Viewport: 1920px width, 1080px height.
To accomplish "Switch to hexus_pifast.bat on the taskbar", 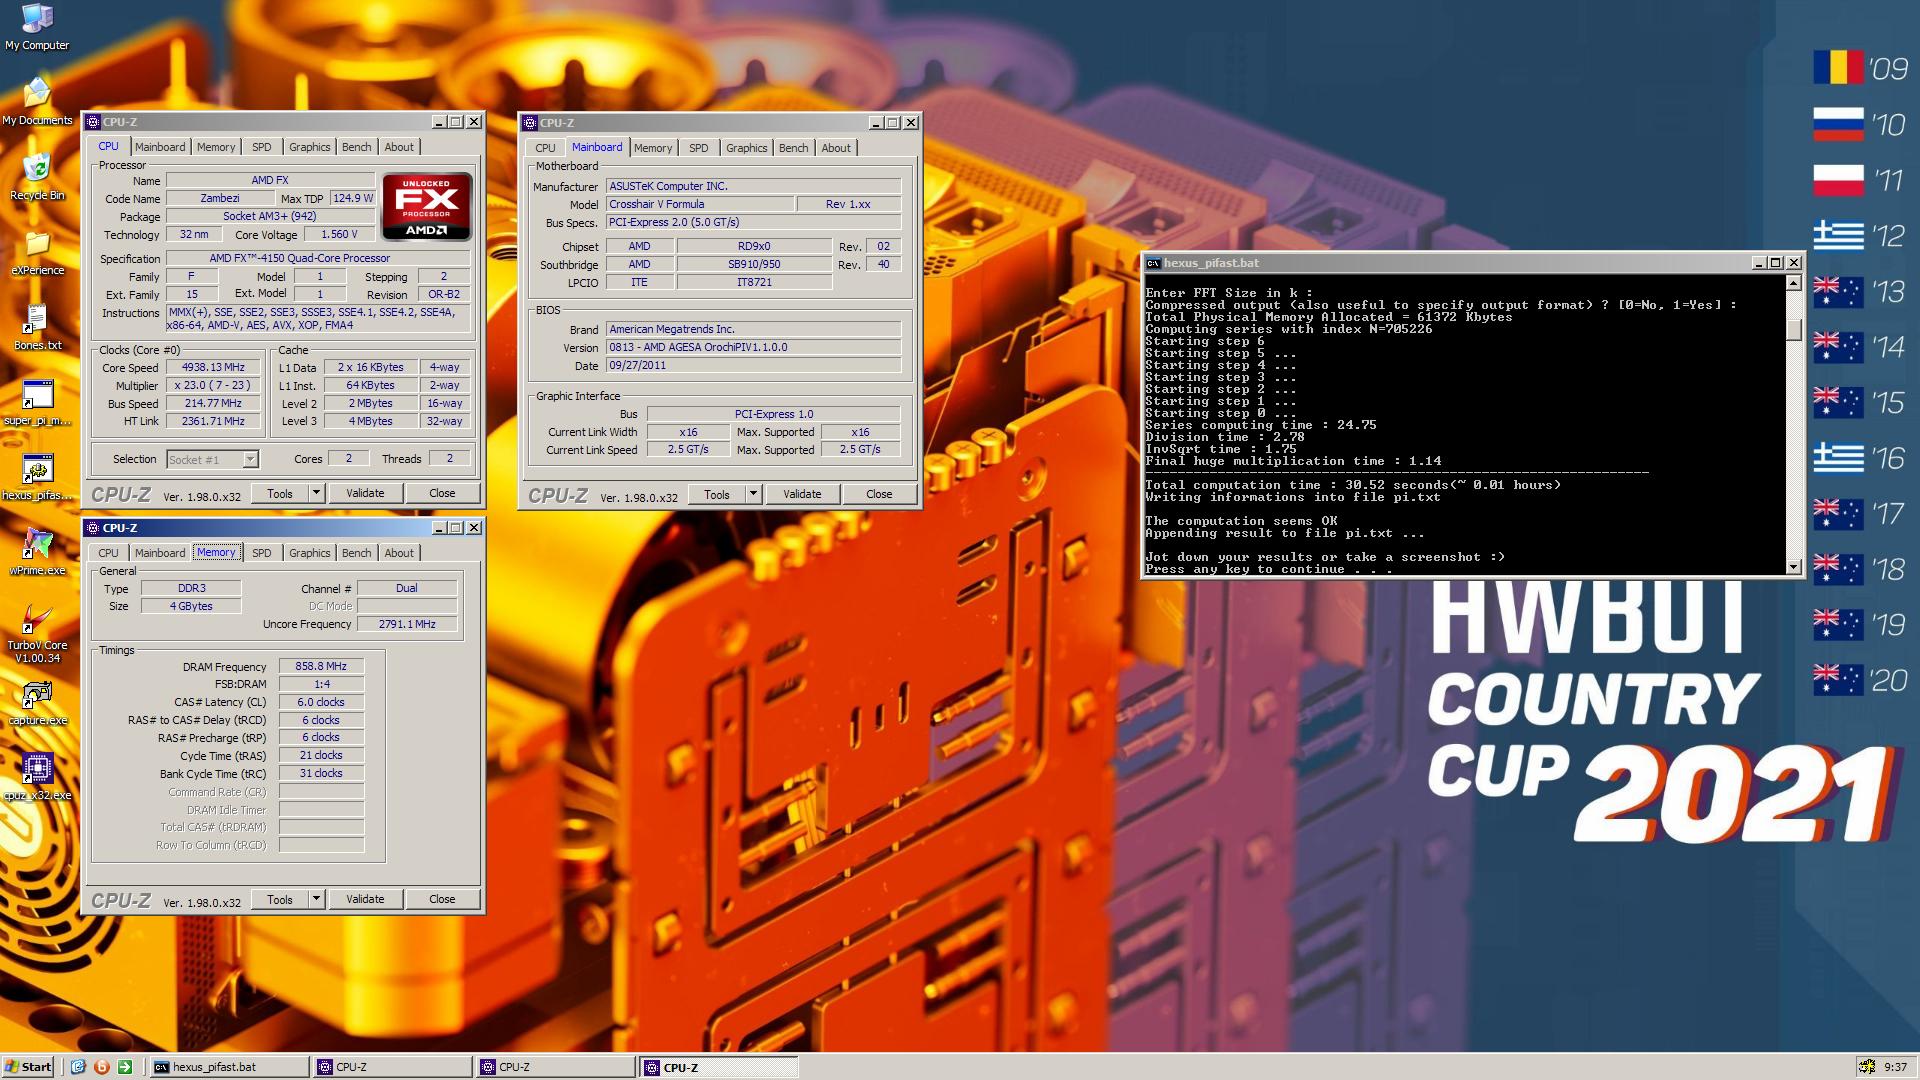I will 230,1067.
